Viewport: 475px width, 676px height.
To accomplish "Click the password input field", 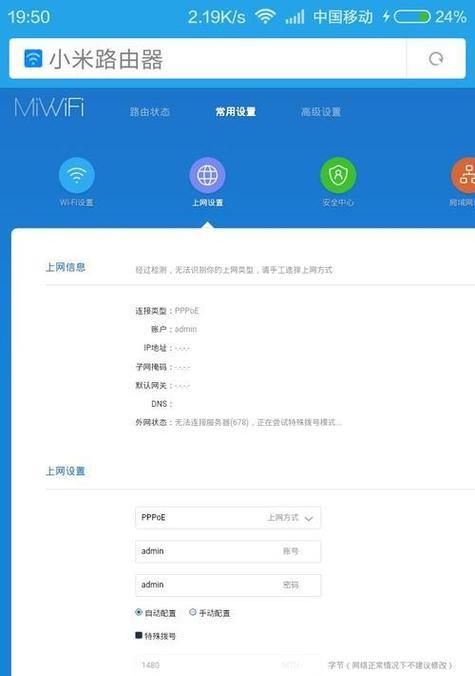I will click(228, 585).
